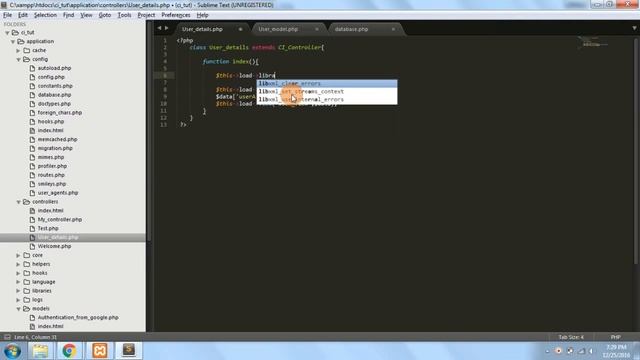Viewport: 640px width, 360px height.
Task: Open routes.php in the sidebar
Action: (51, 175)
